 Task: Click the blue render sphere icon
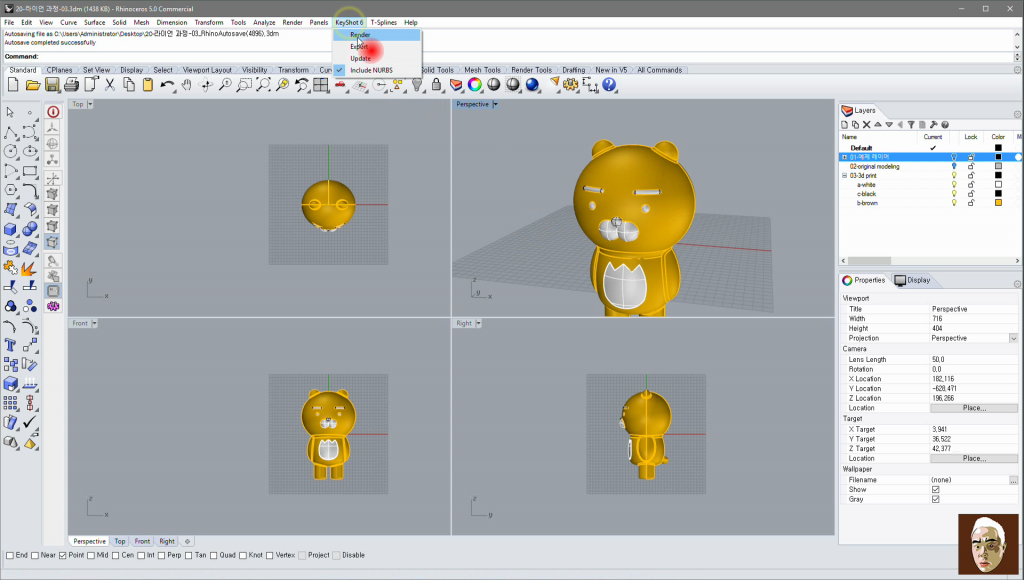point(532,85)
